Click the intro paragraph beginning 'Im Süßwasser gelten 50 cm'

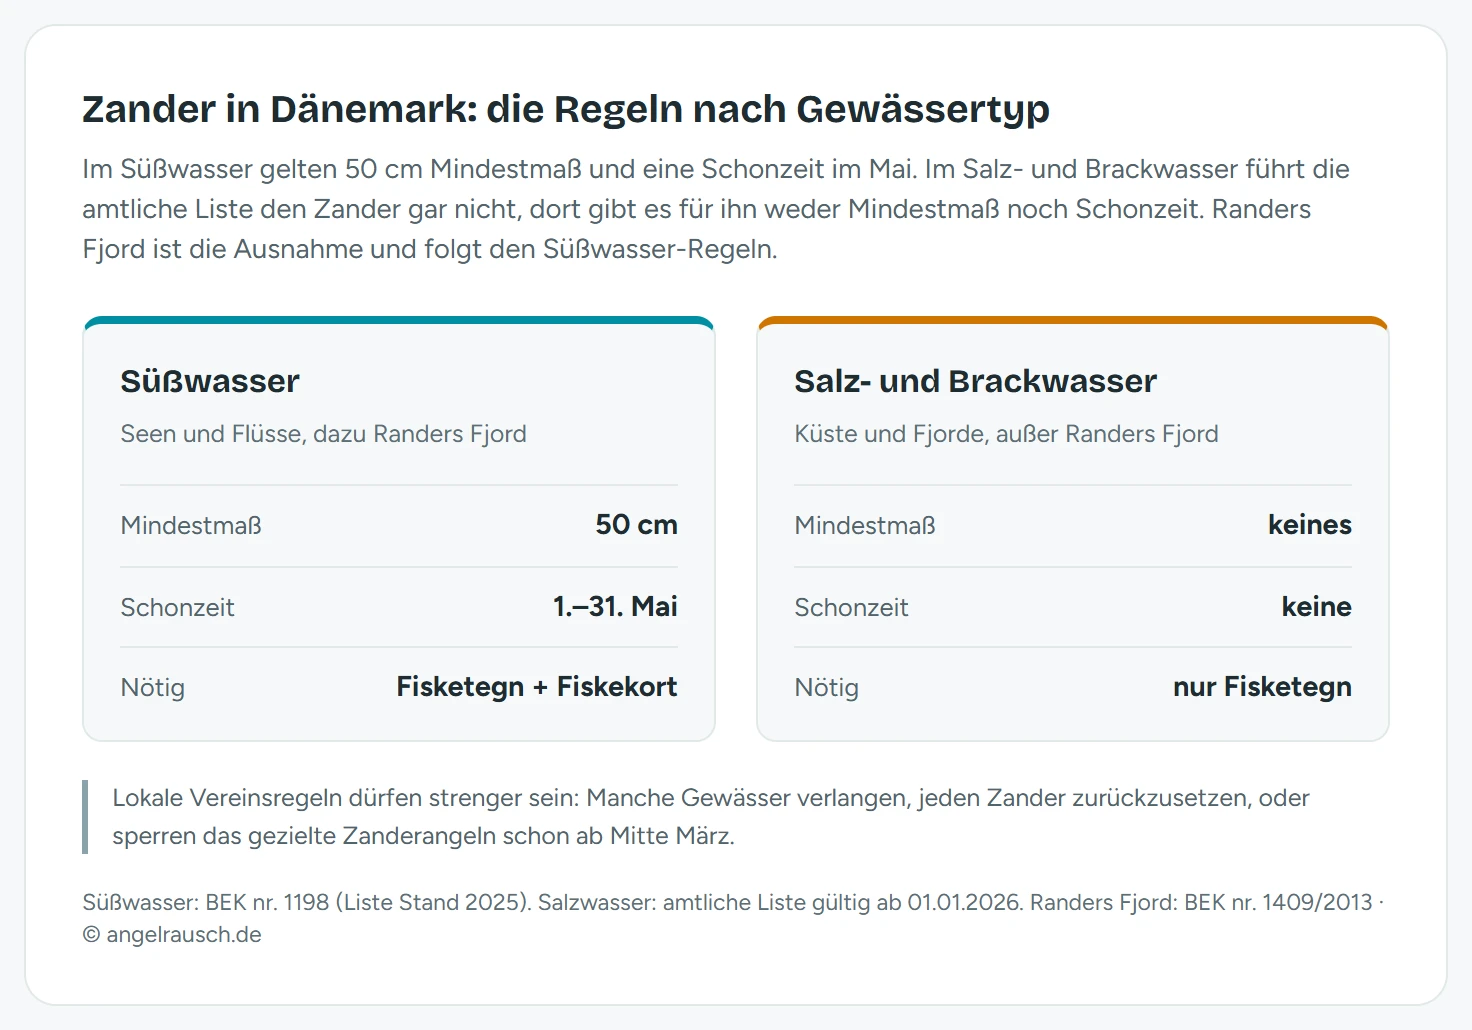tap(716, 209)
